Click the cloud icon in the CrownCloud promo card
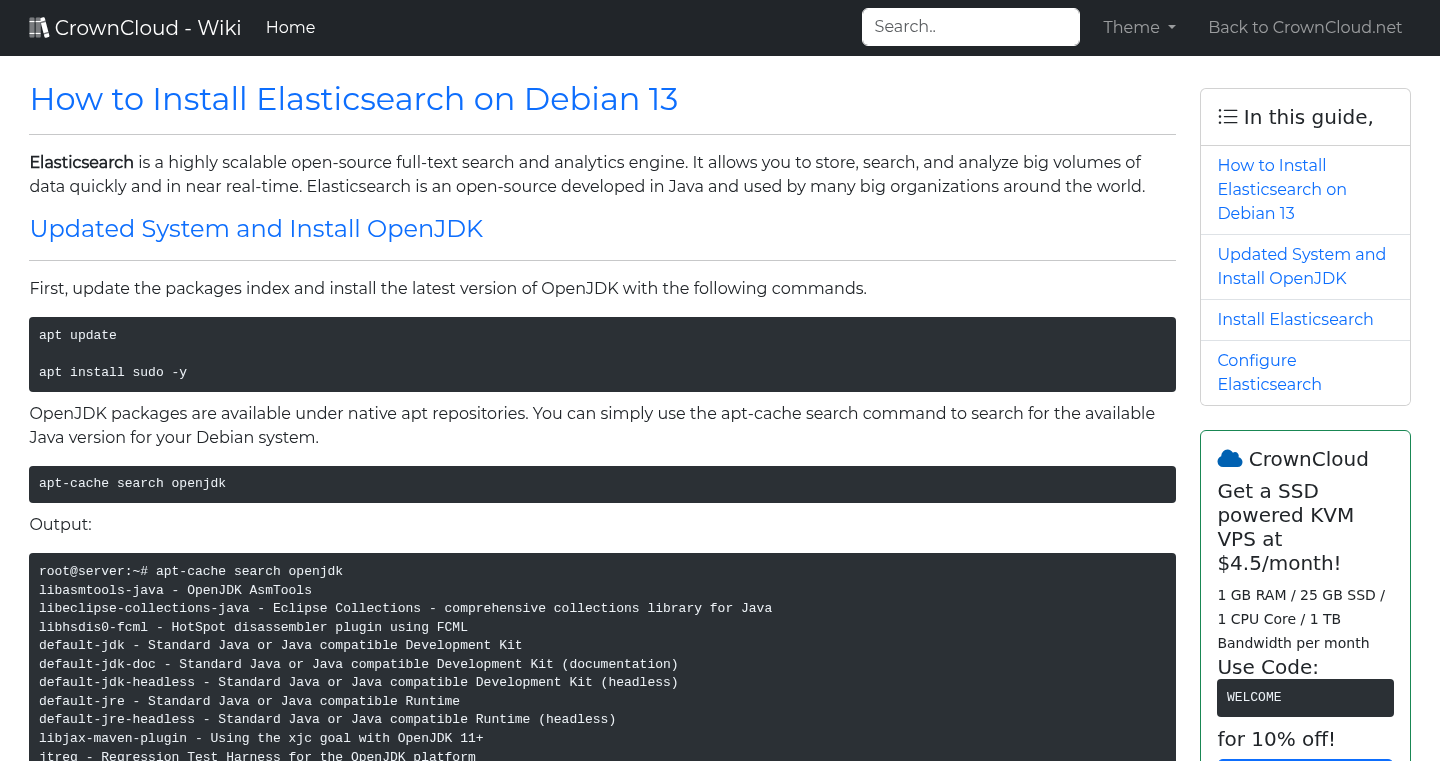This screenshot has width=1440, height=761. [x=1229, y=458]
